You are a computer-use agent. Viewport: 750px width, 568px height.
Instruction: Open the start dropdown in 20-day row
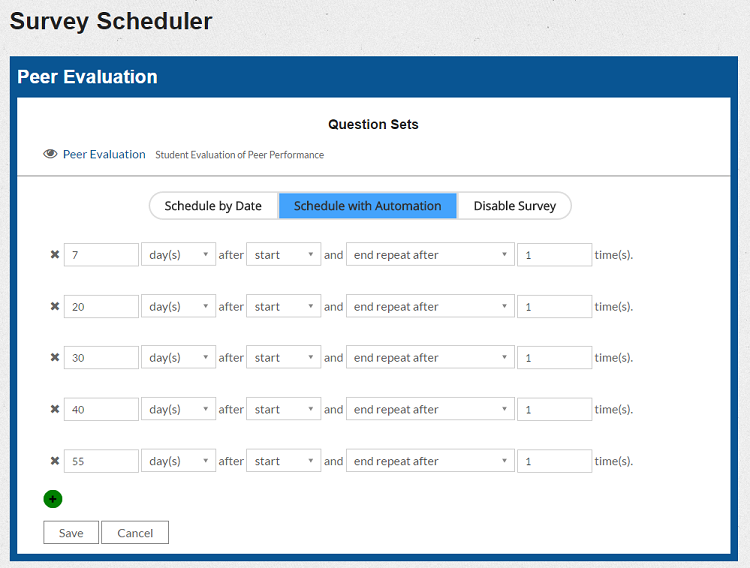(x=284, y=307)
